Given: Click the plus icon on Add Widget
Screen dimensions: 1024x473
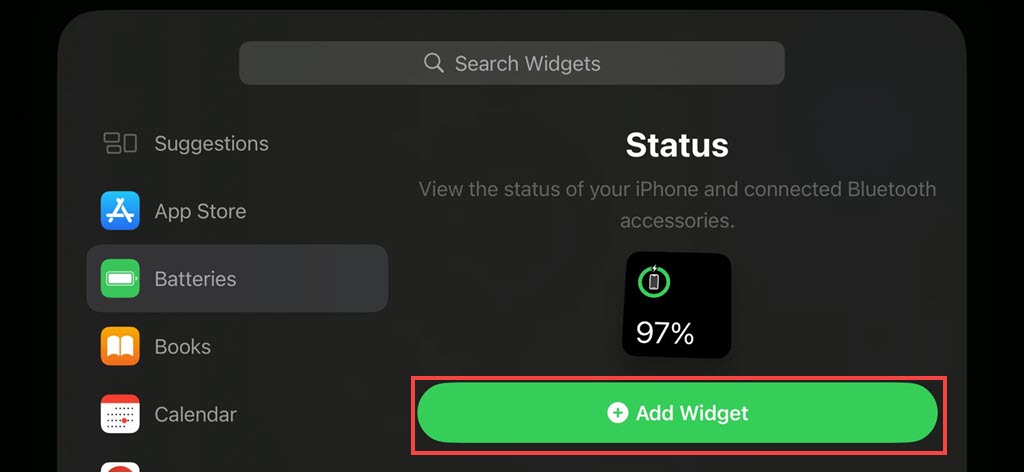Looking at the screenshot, I should (x=617, y=413).
